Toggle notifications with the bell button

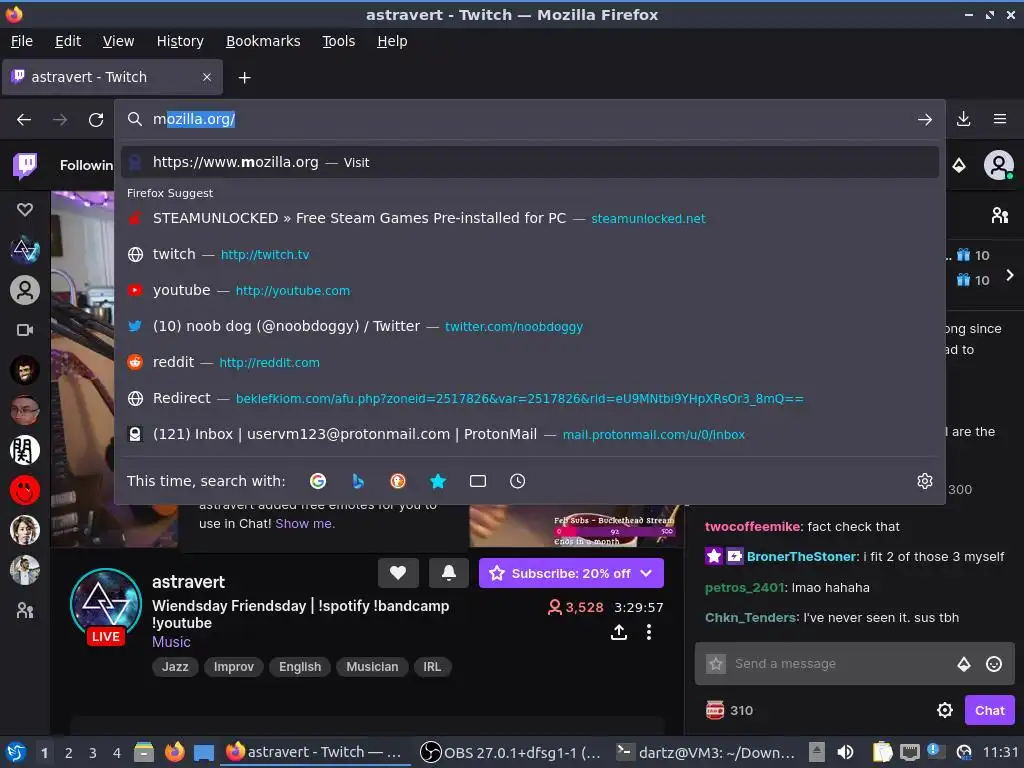(449, 573)
